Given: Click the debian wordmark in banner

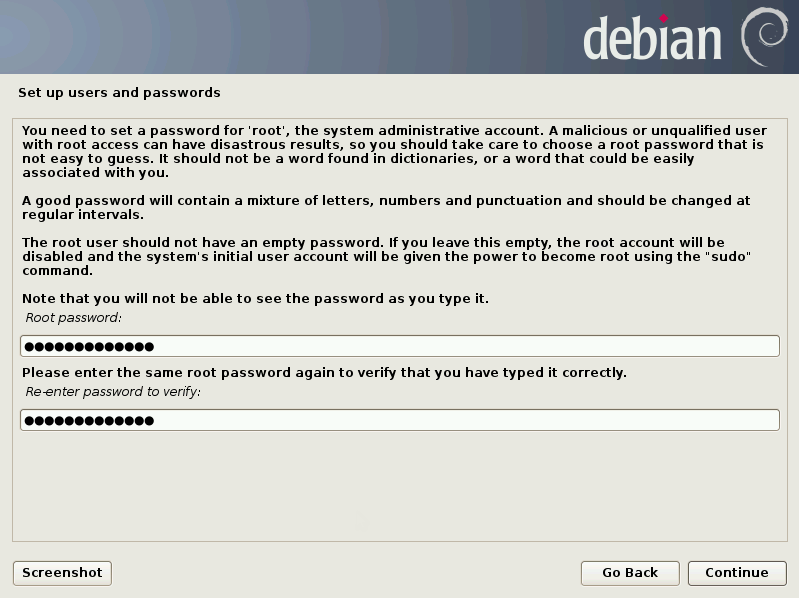Looking at the screenshot, I should [x=652, y=40].
